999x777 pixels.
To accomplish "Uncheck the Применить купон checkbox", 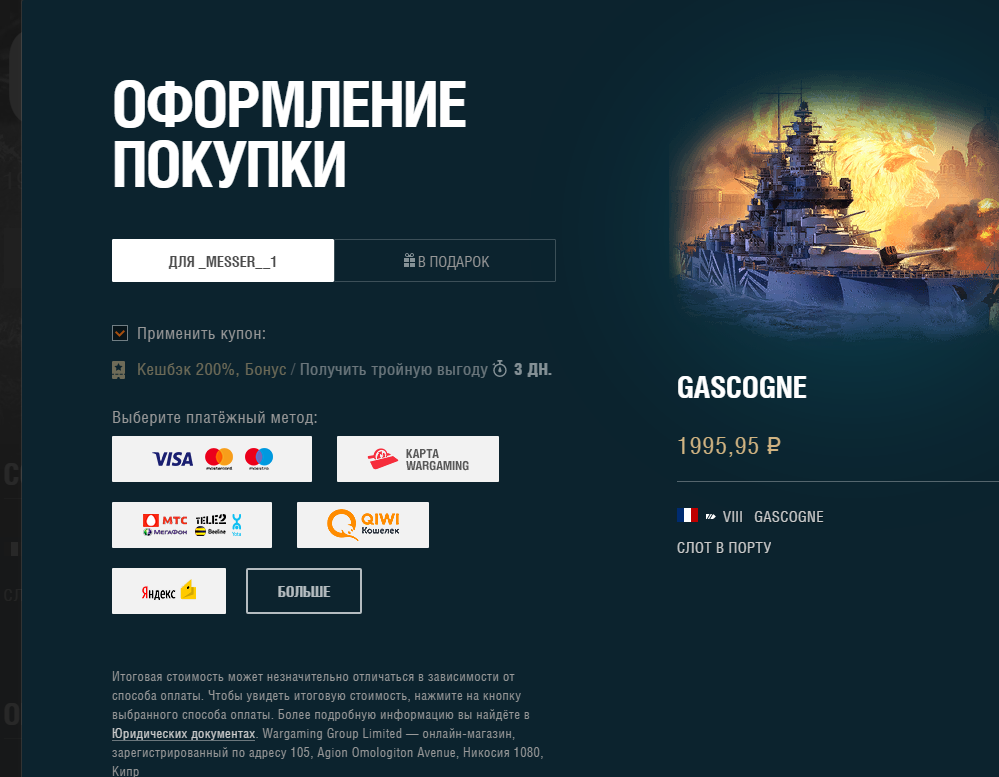I will tap(120, 333).
